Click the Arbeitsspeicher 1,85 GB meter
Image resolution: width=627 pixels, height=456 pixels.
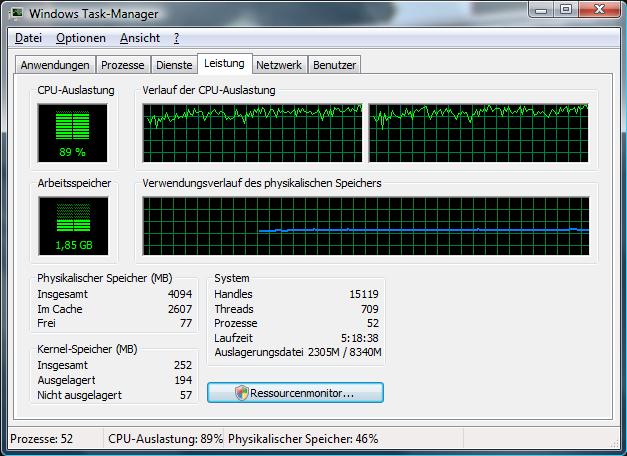click(x=74, y=226)
